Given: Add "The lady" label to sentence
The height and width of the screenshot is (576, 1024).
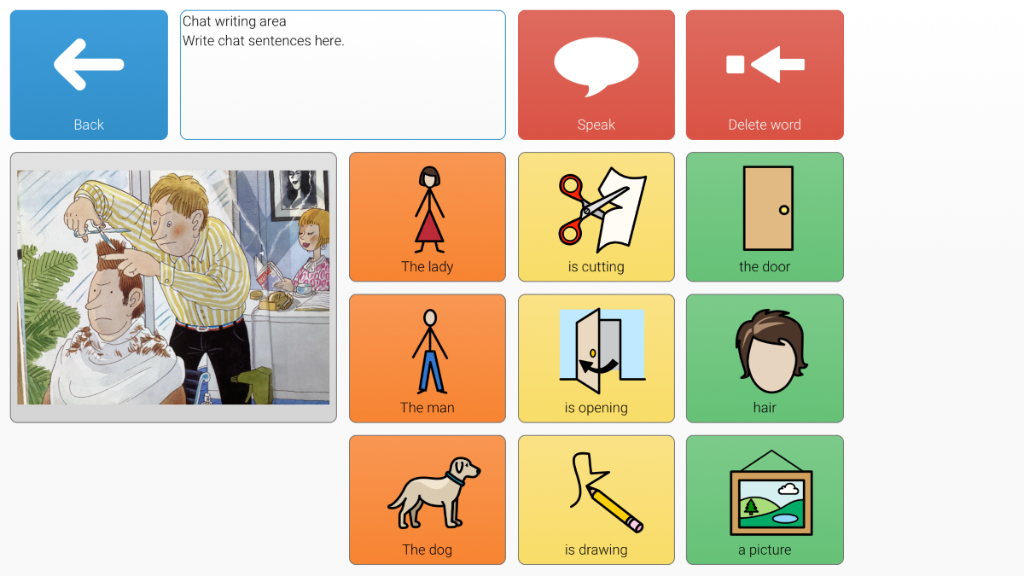Looking at the screenshot, I should [x=427, y=266].
